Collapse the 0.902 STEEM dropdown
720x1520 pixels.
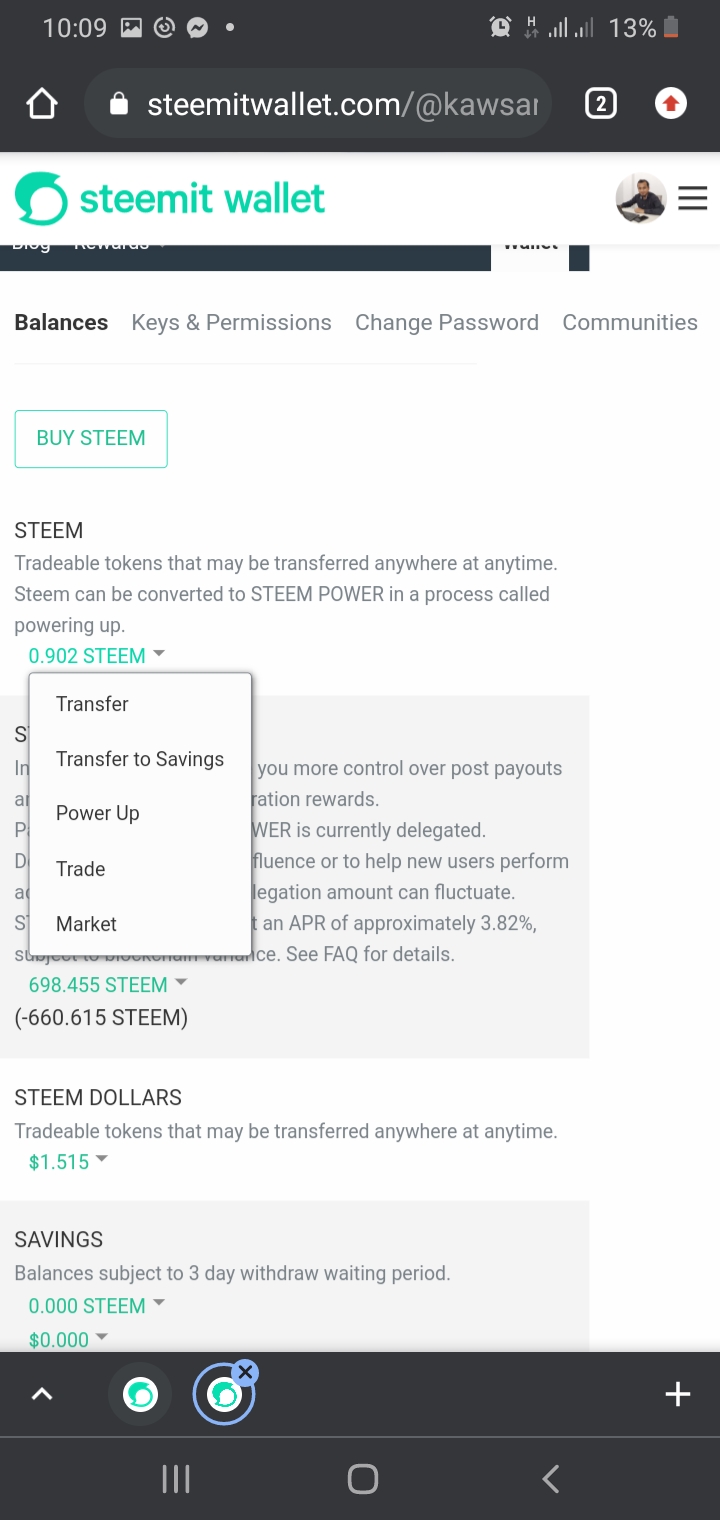pyautogui.click(x=96, y=656)
